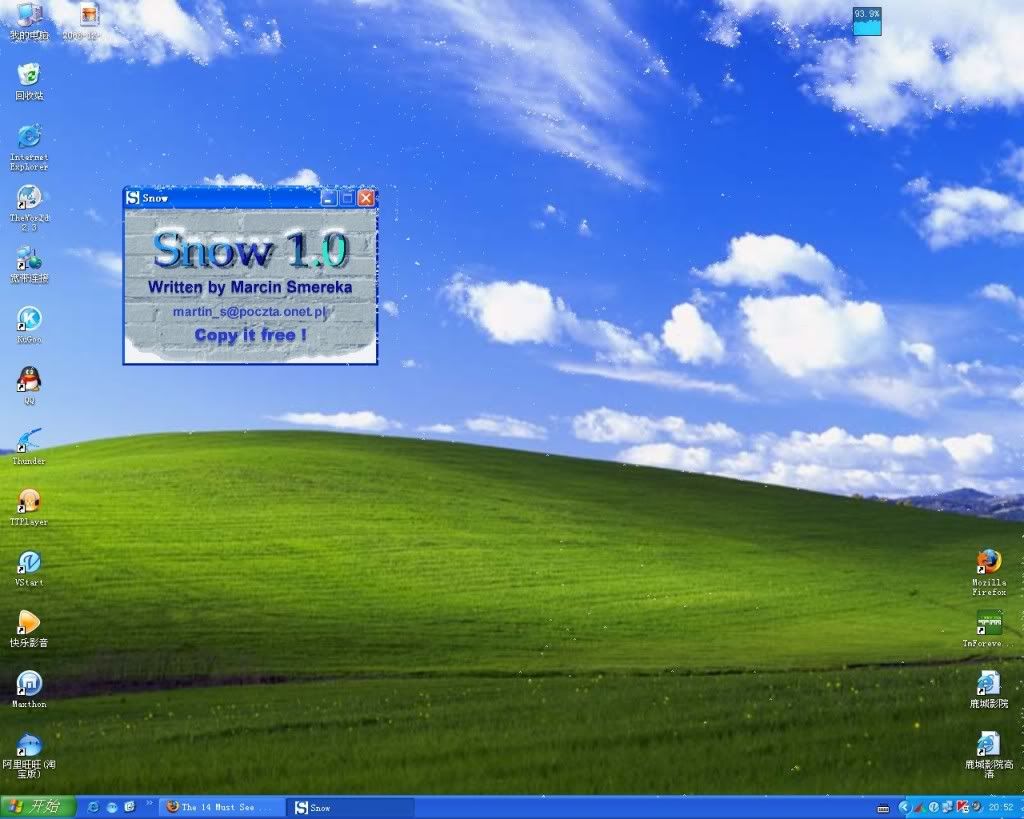Select the orange play media player shortcut
1024x819 pixels.
point(29,628)
